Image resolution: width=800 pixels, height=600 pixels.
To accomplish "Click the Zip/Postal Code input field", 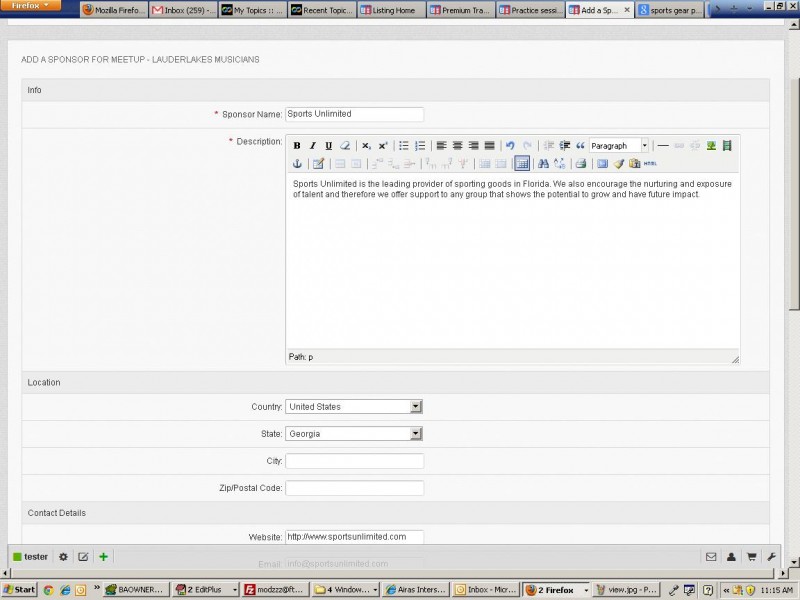I will tap(354, 488).
